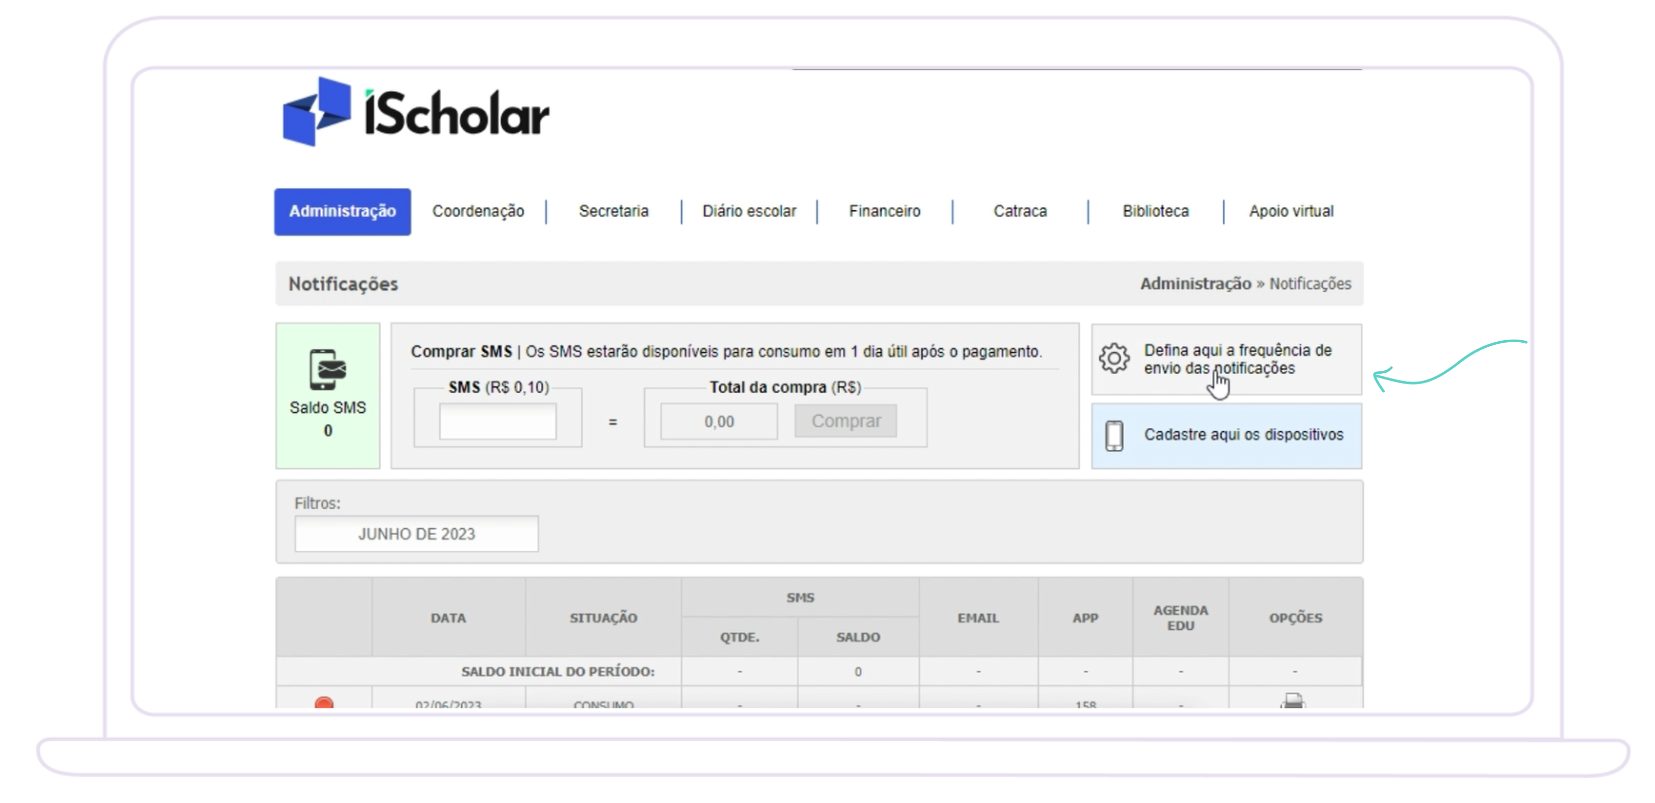Click the OPÇÕES column header
This screenshot has width=1655, height=803.
(x=1295, y=618)
